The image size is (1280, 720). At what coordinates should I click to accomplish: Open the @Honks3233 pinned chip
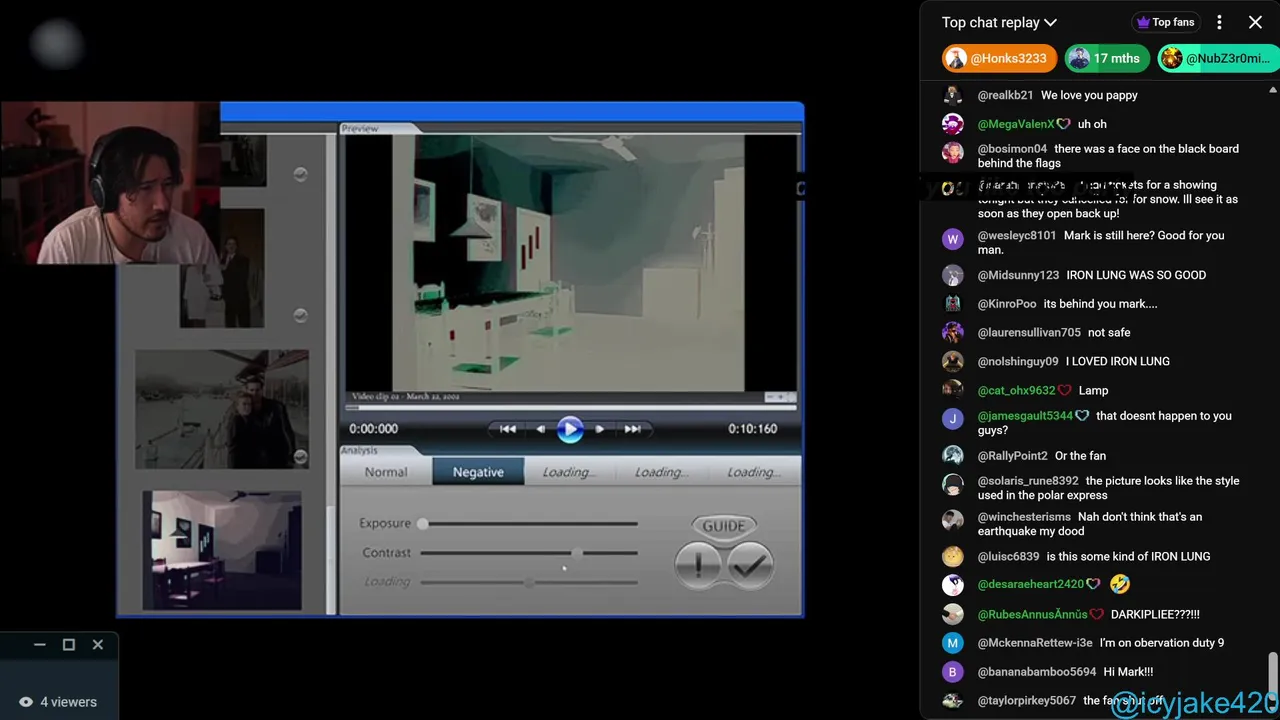click(999, 58)
